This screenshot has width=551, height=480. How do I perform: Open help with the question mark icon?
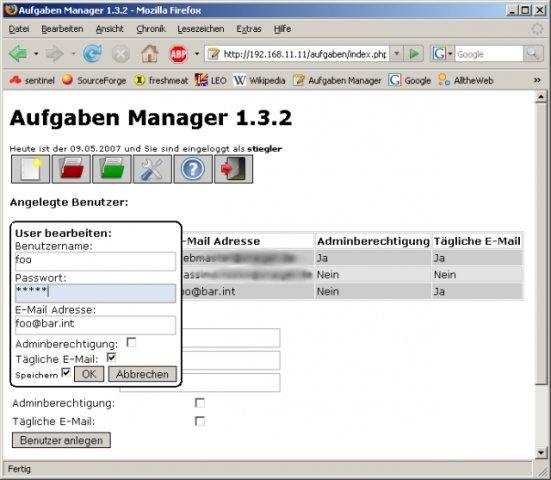[193, 169]
